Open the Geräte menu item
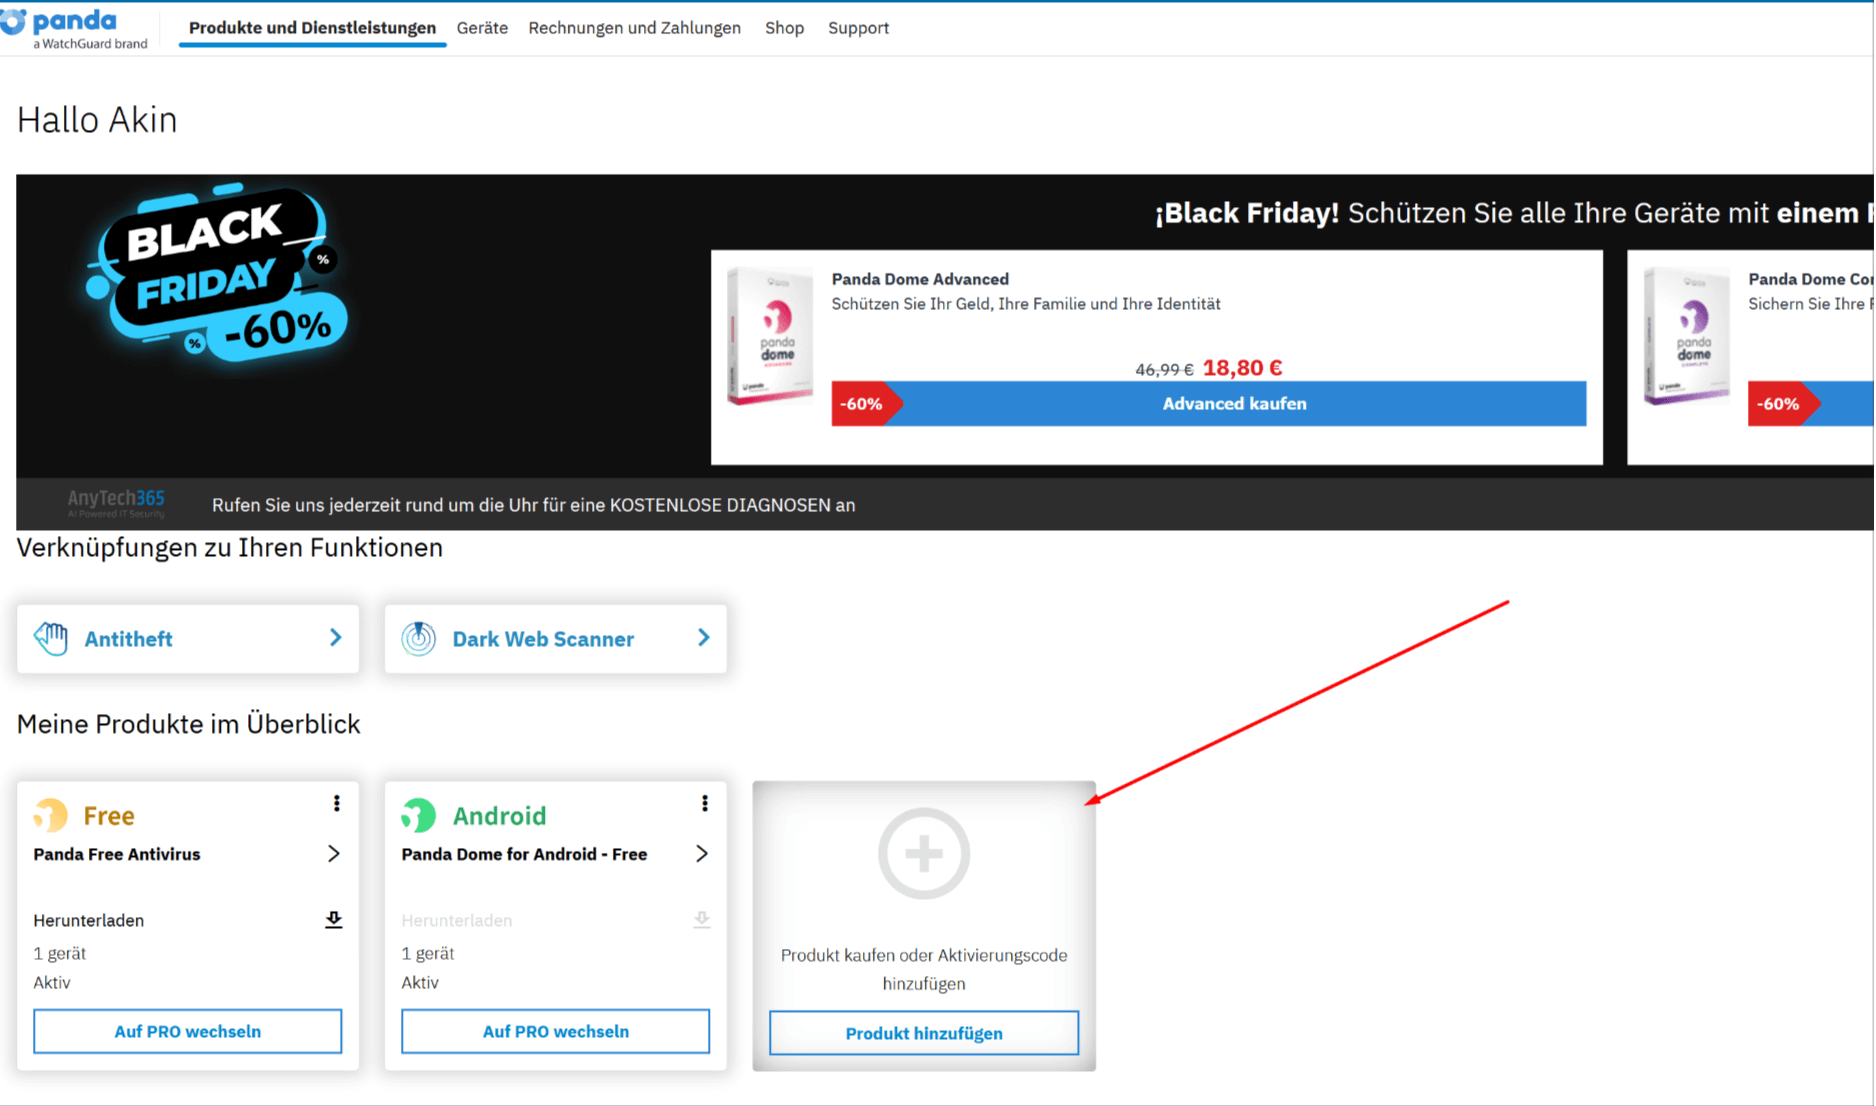This screenshot has height=1106, width=1876. (482, 27)
